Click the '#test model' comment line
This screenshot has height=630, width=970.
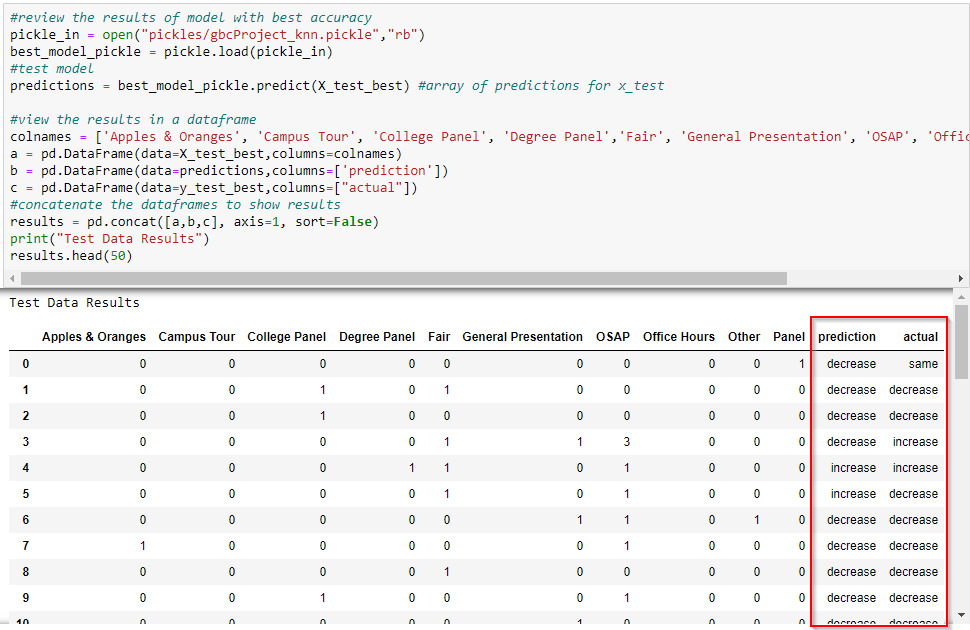tap(52, 69)
